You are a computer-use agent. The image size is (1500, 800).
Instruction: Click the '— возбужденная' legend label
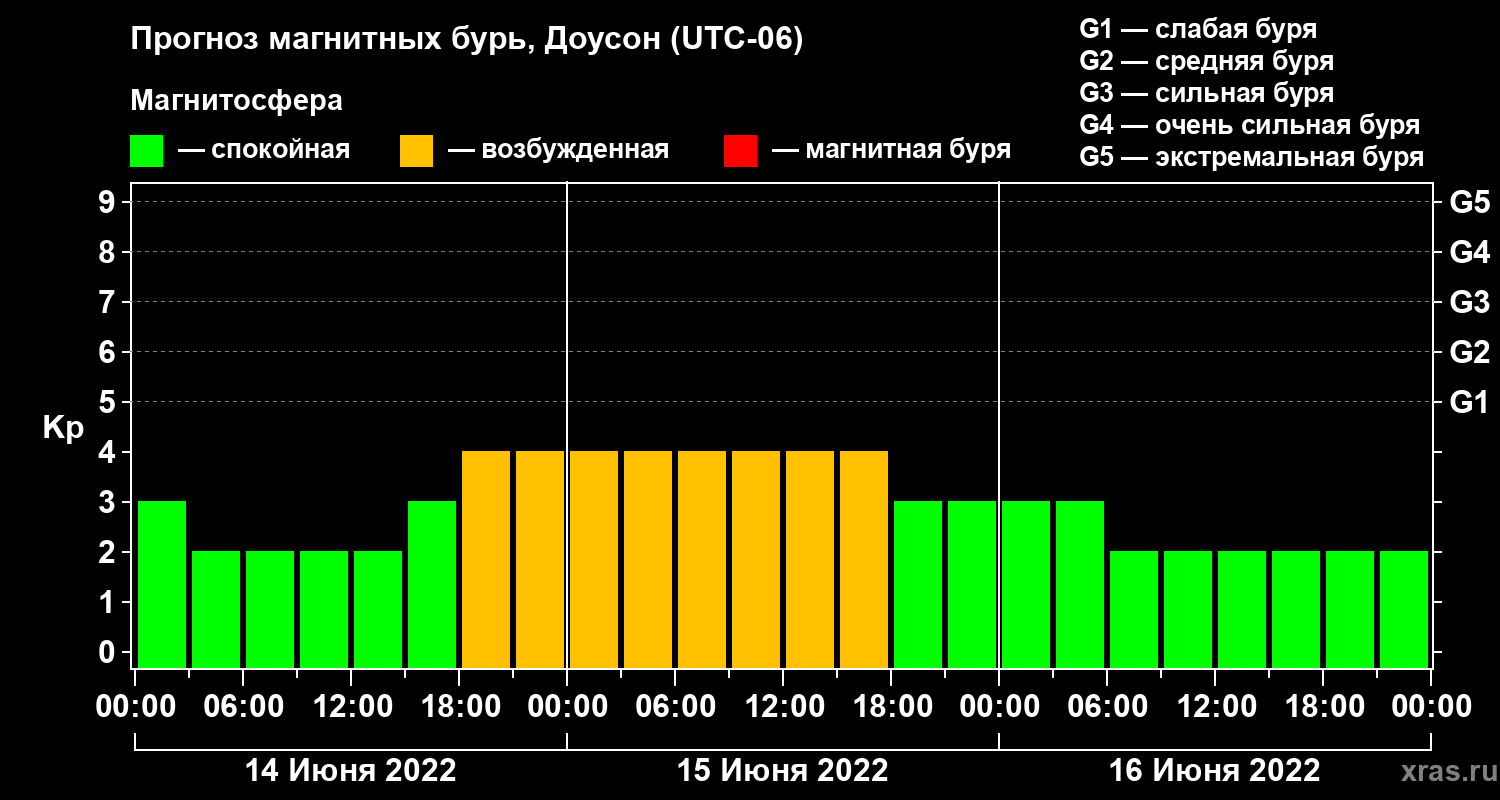point(558,150)
